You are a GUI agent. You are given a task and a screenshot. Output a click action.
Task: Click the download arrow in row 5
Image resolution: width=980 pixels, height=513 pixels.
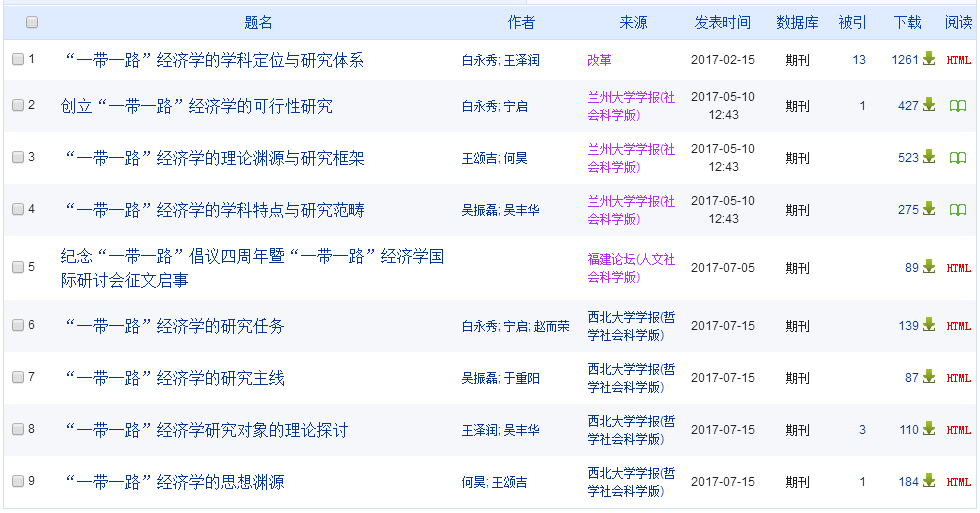[x=929, y=268]
